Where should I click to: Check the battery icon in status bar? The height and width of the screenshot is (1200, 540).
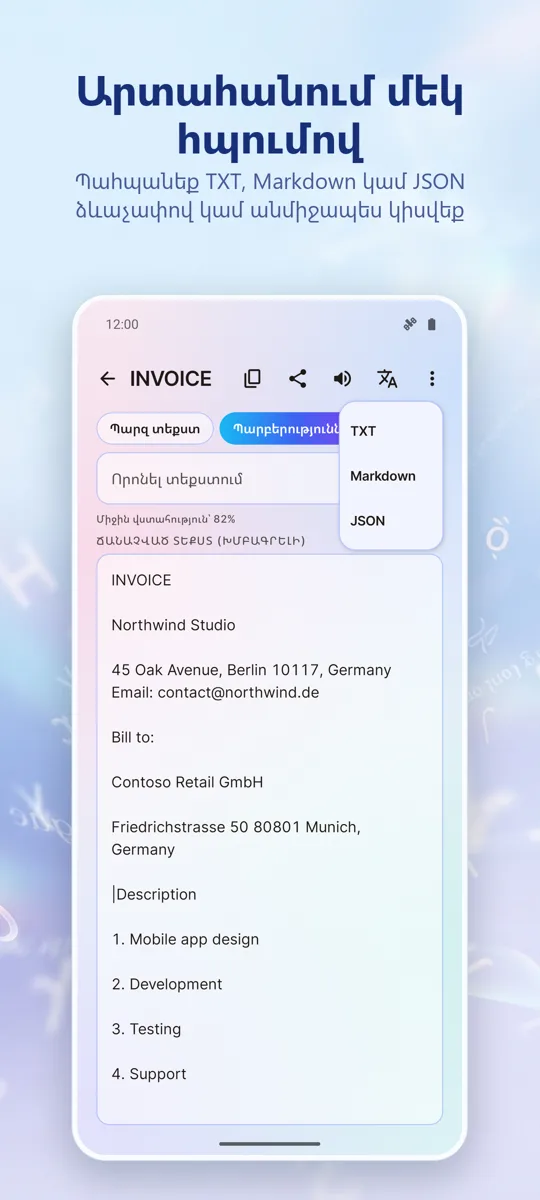[x=432, y=324]
